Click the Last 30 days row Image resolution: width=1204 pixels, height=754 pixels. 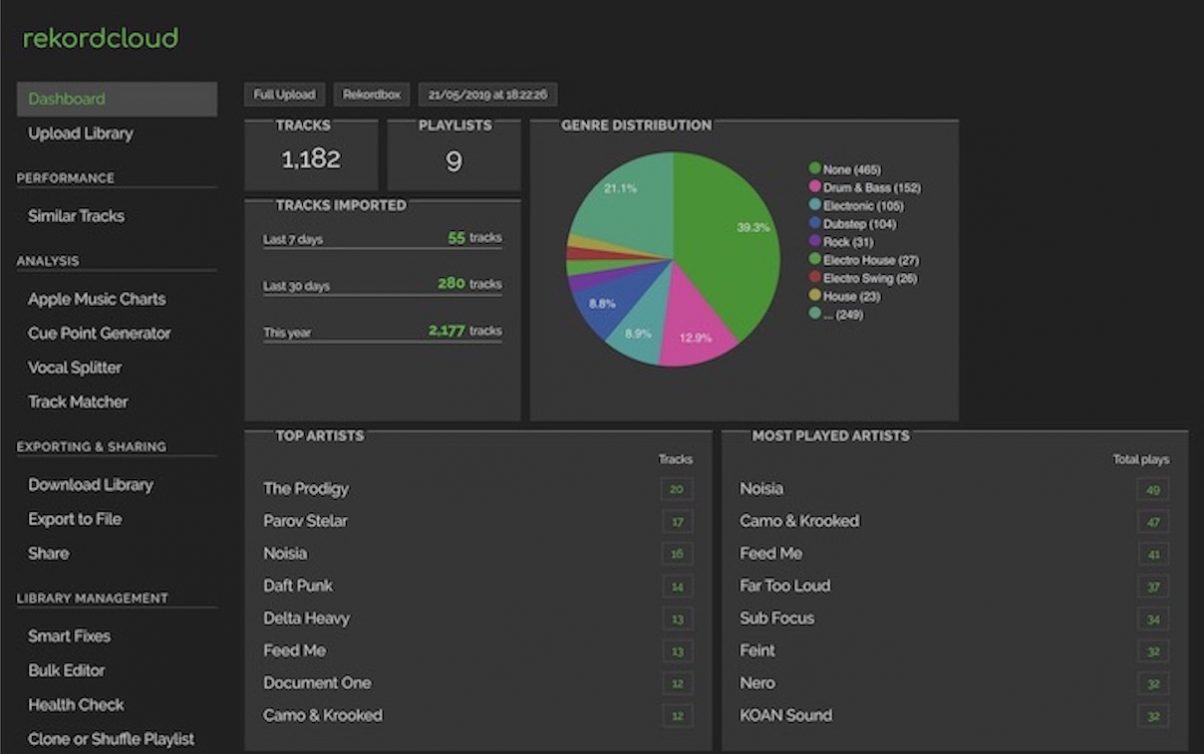(x=382, y=284)
